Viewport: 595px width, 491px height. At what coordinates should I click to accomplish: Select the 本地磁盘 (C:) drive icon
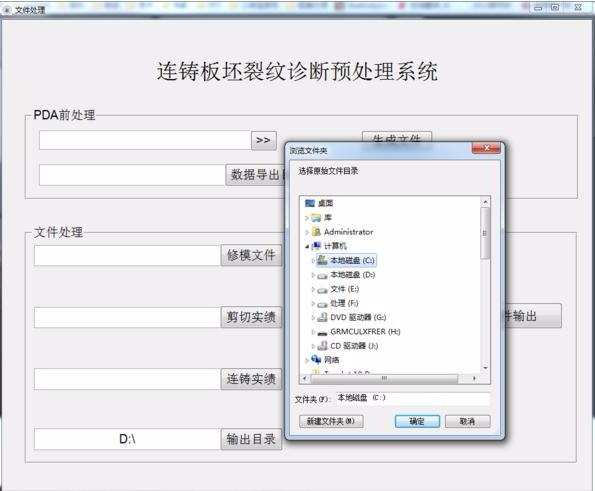coord(322,260)
